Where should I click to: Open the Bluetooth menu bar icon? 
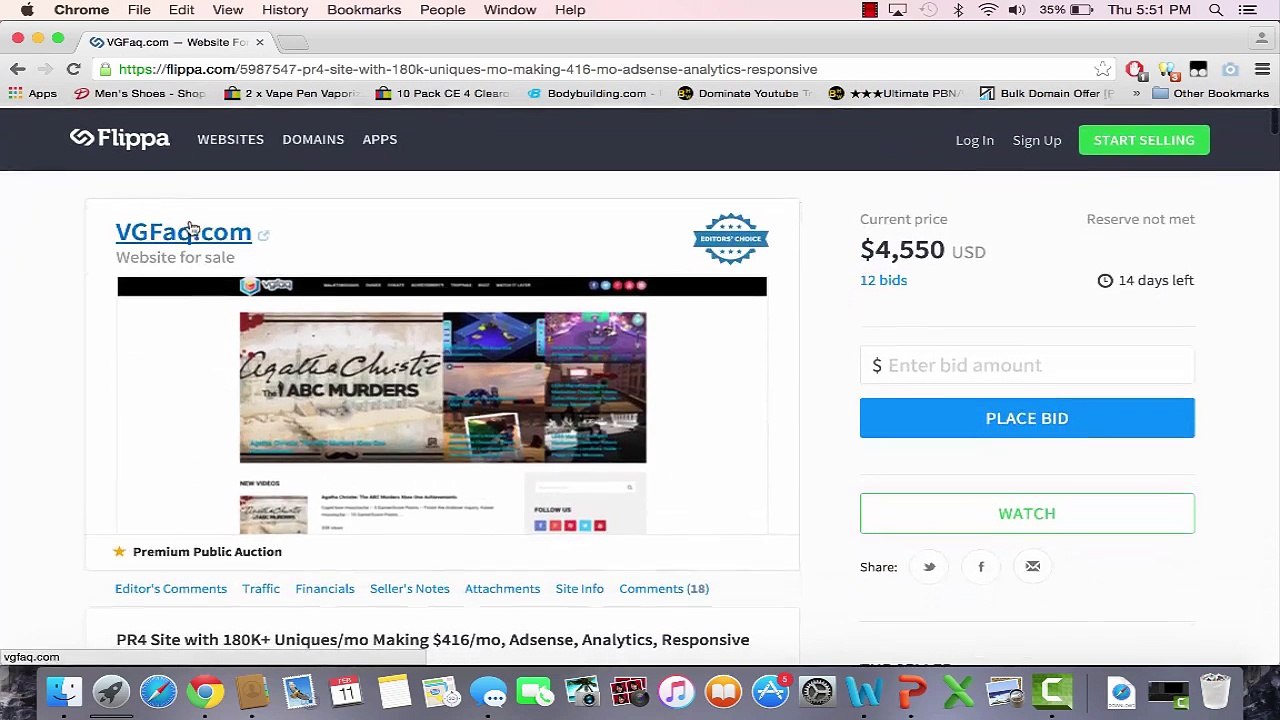tap(958, 10)
